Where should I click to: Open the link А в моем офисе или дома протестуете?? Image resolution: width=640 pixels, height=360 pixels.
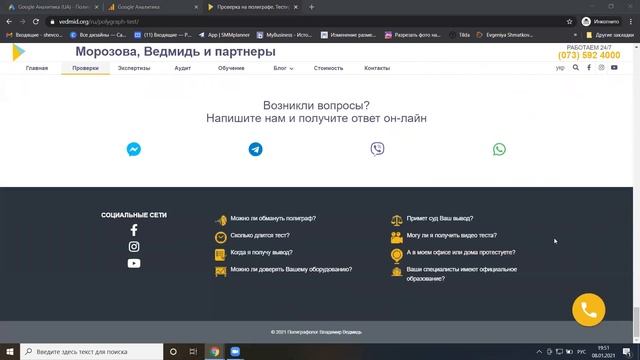click(461, 252)
